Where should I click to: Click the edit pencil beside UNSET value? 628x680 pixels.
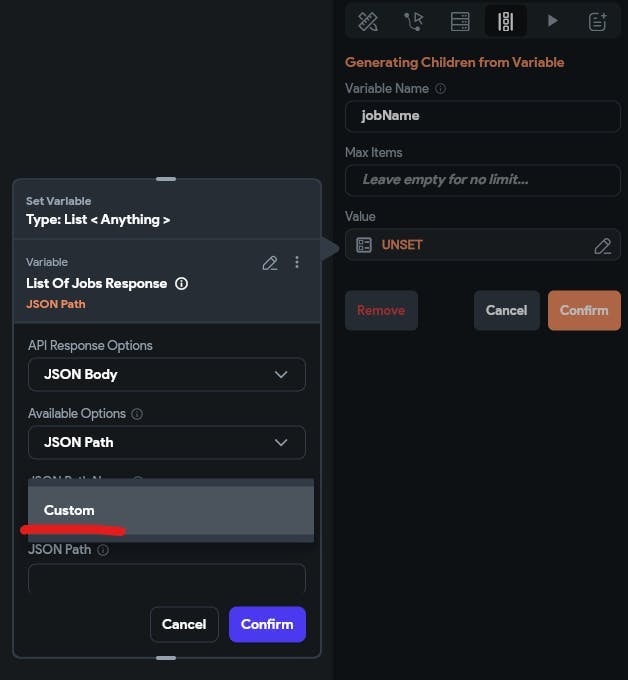pos(602,245)
